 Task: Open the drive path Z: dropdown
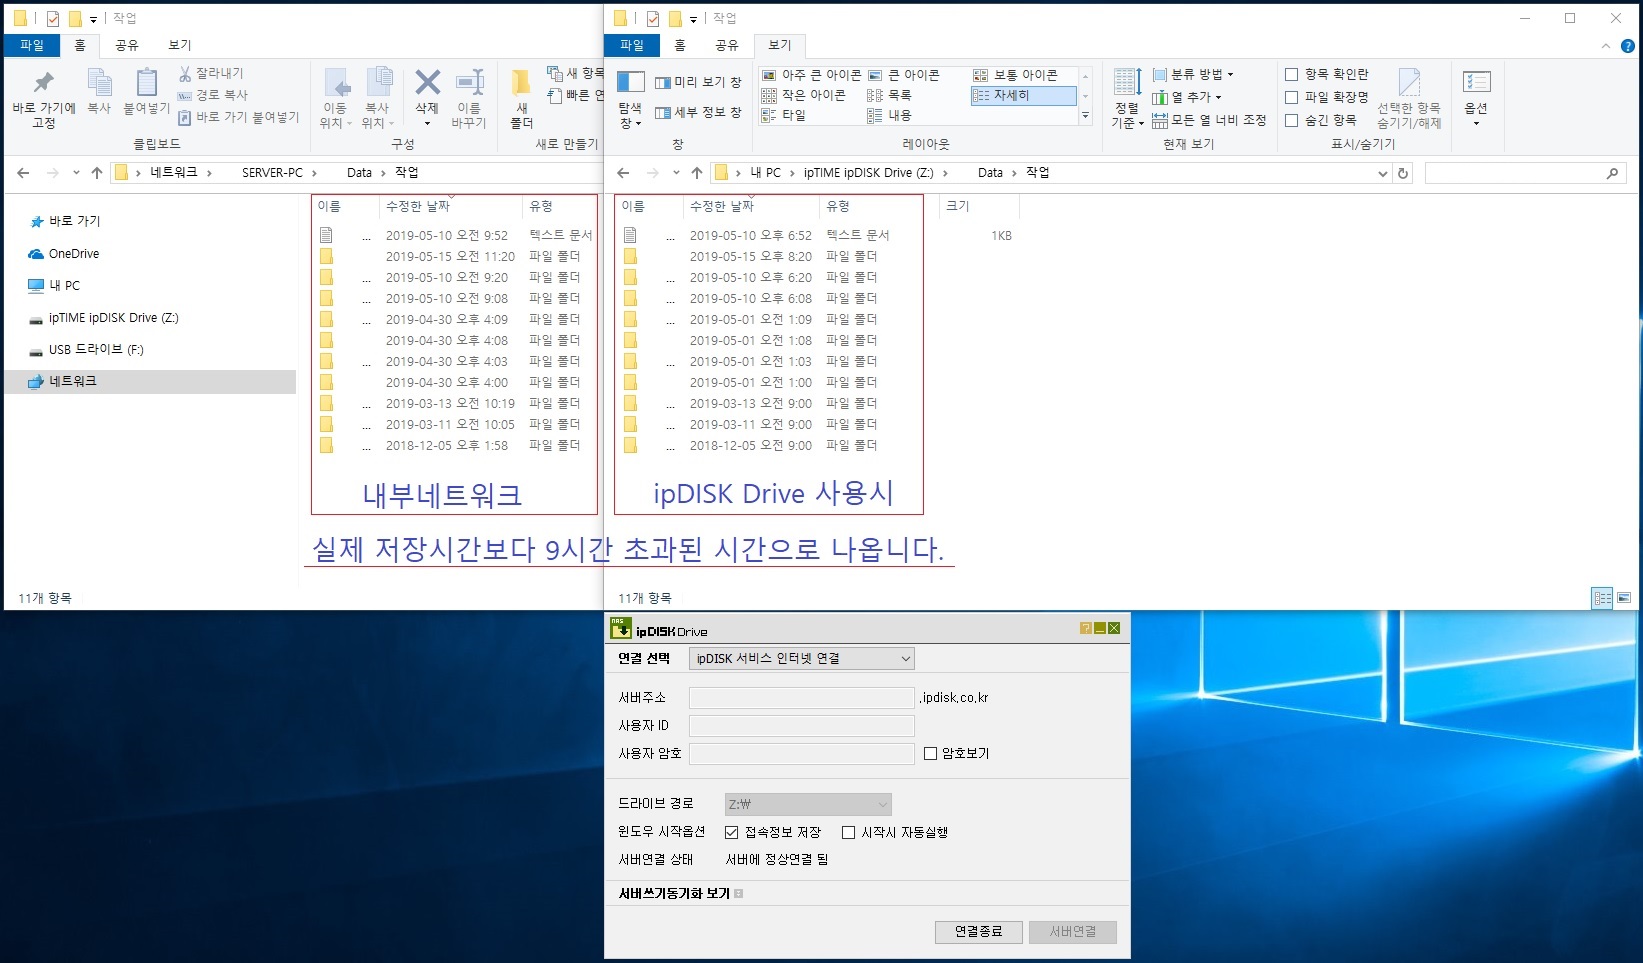(808, 804)
